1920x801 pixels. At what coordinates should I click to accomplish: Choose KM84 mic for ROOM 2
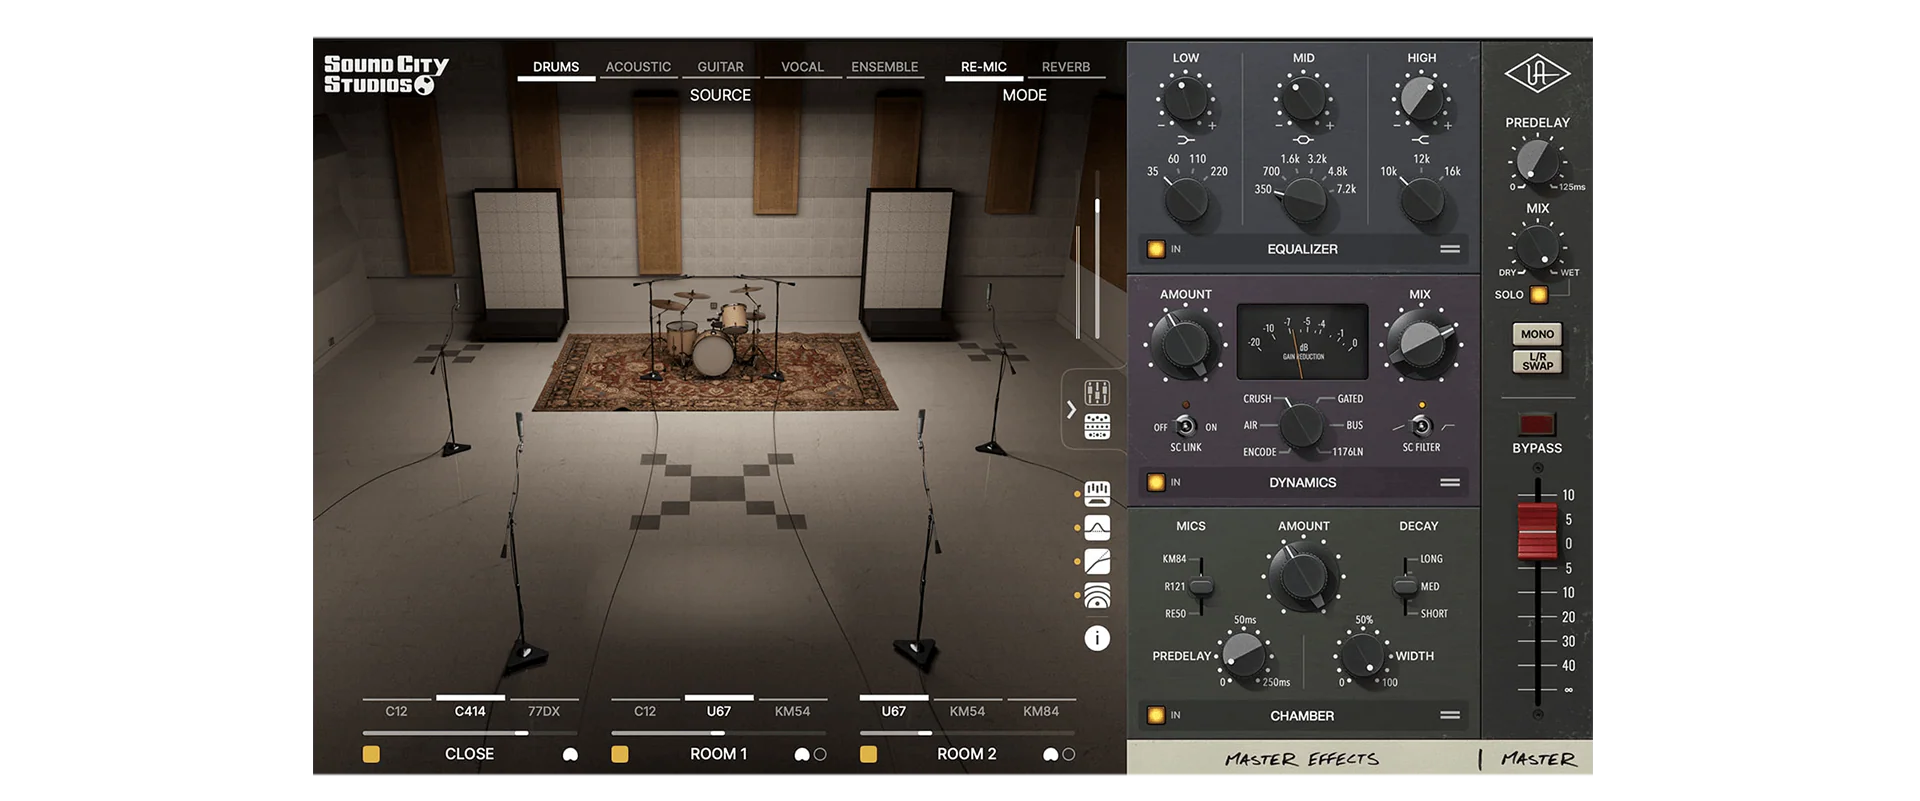pyautogui.click(x=1041, y=711)
